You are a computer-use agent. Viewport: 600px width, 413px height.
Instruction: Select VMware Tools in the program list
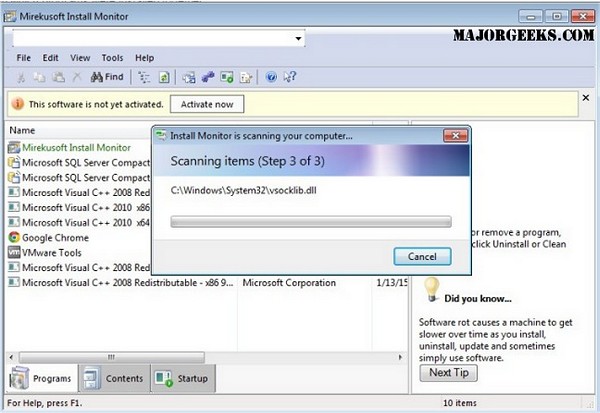[x=52, y=253]
